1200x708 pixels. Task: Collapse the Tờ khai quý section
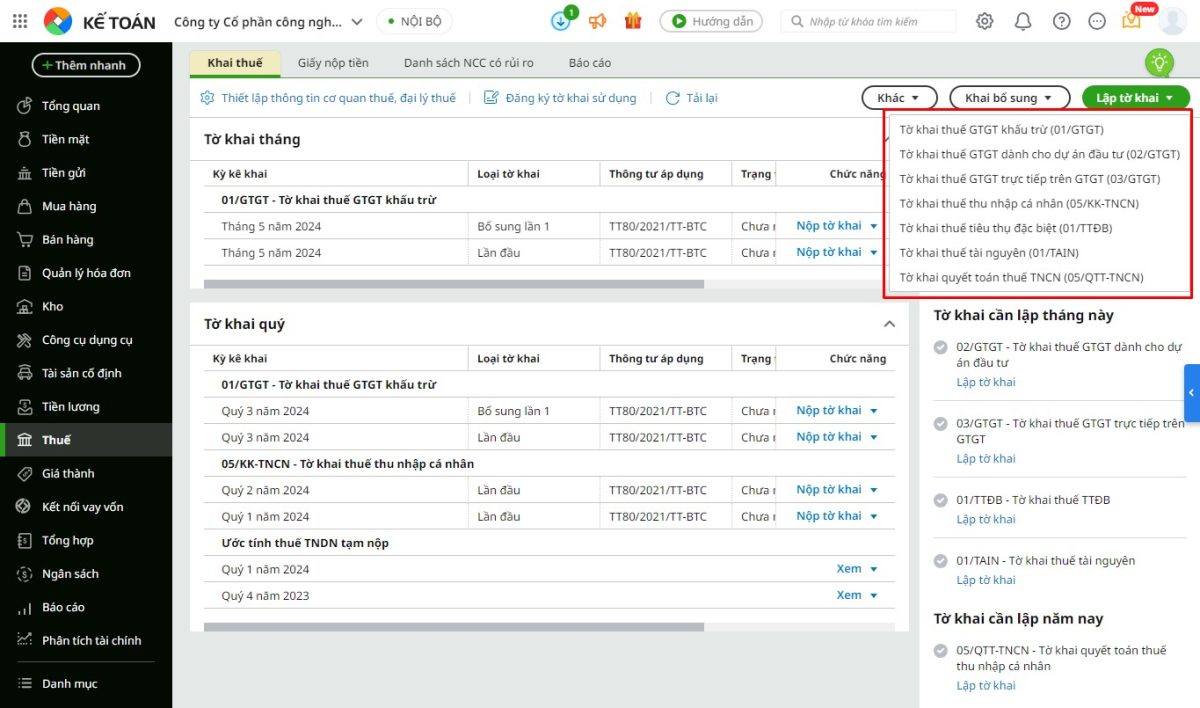pyautogui.click(x=889, y=324)
